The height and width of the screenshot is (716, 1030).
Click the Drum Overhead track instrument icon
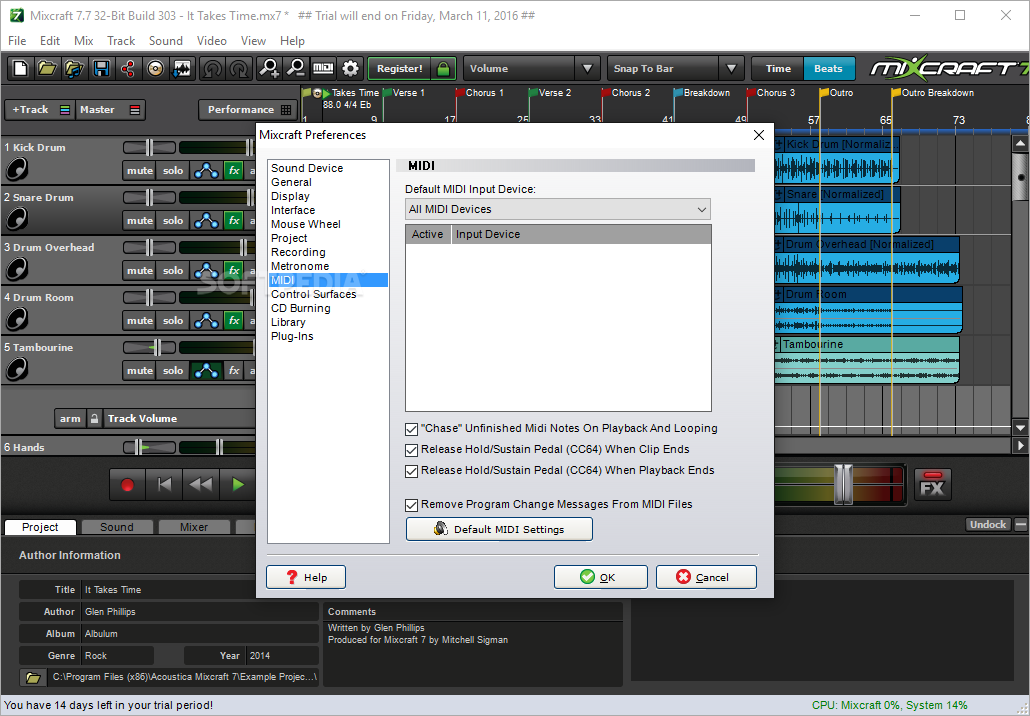(x=16, y=269)
